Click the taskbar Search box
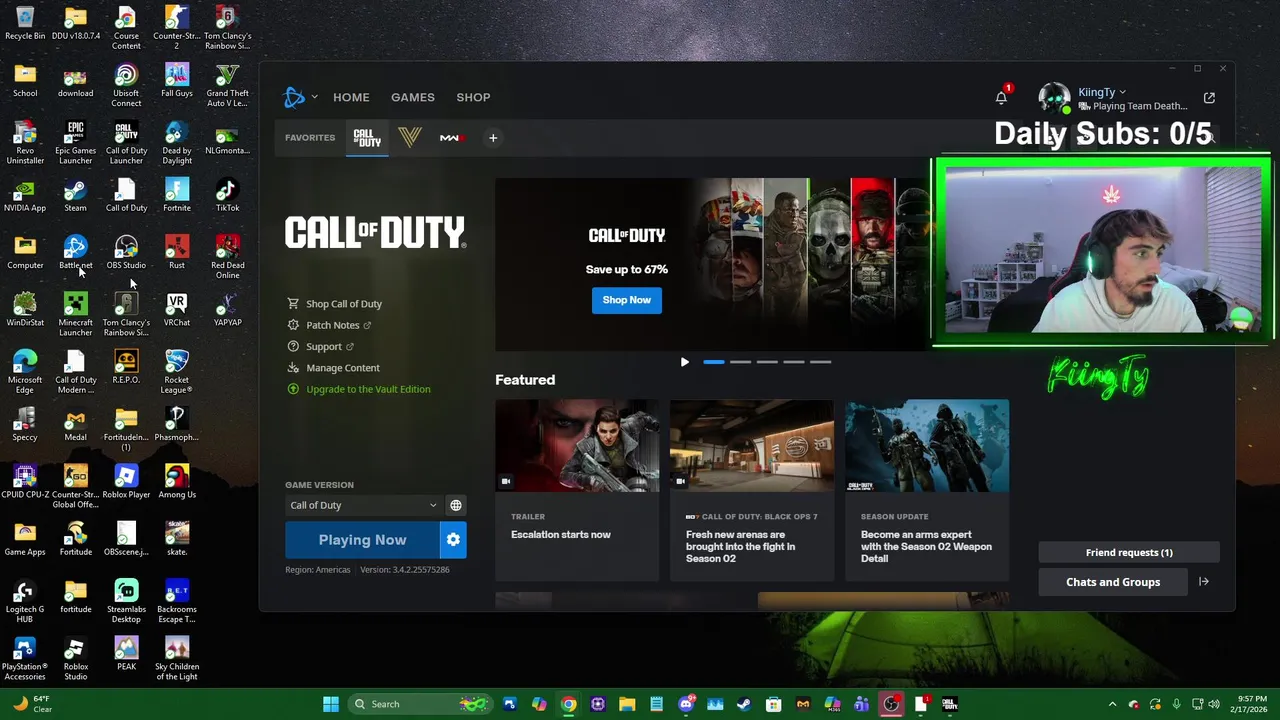Viewport: 1280px width, 720px height. click(x=420, y=704)
